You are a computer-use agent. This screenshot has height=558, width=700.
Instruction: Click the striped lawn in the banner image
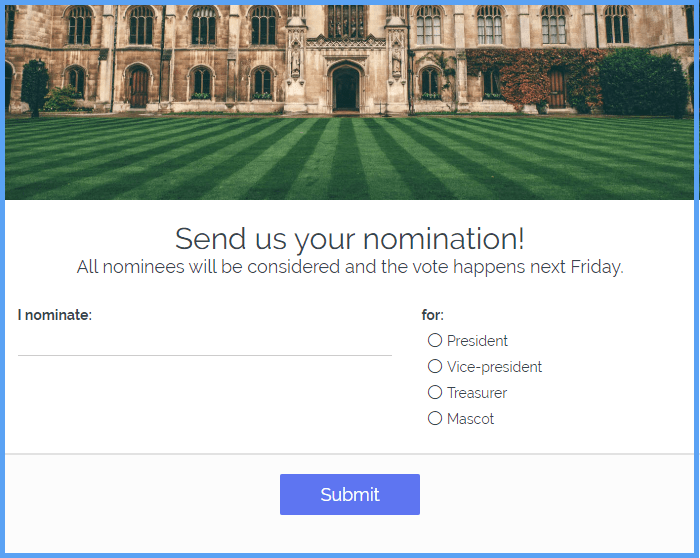coord(350,160)
